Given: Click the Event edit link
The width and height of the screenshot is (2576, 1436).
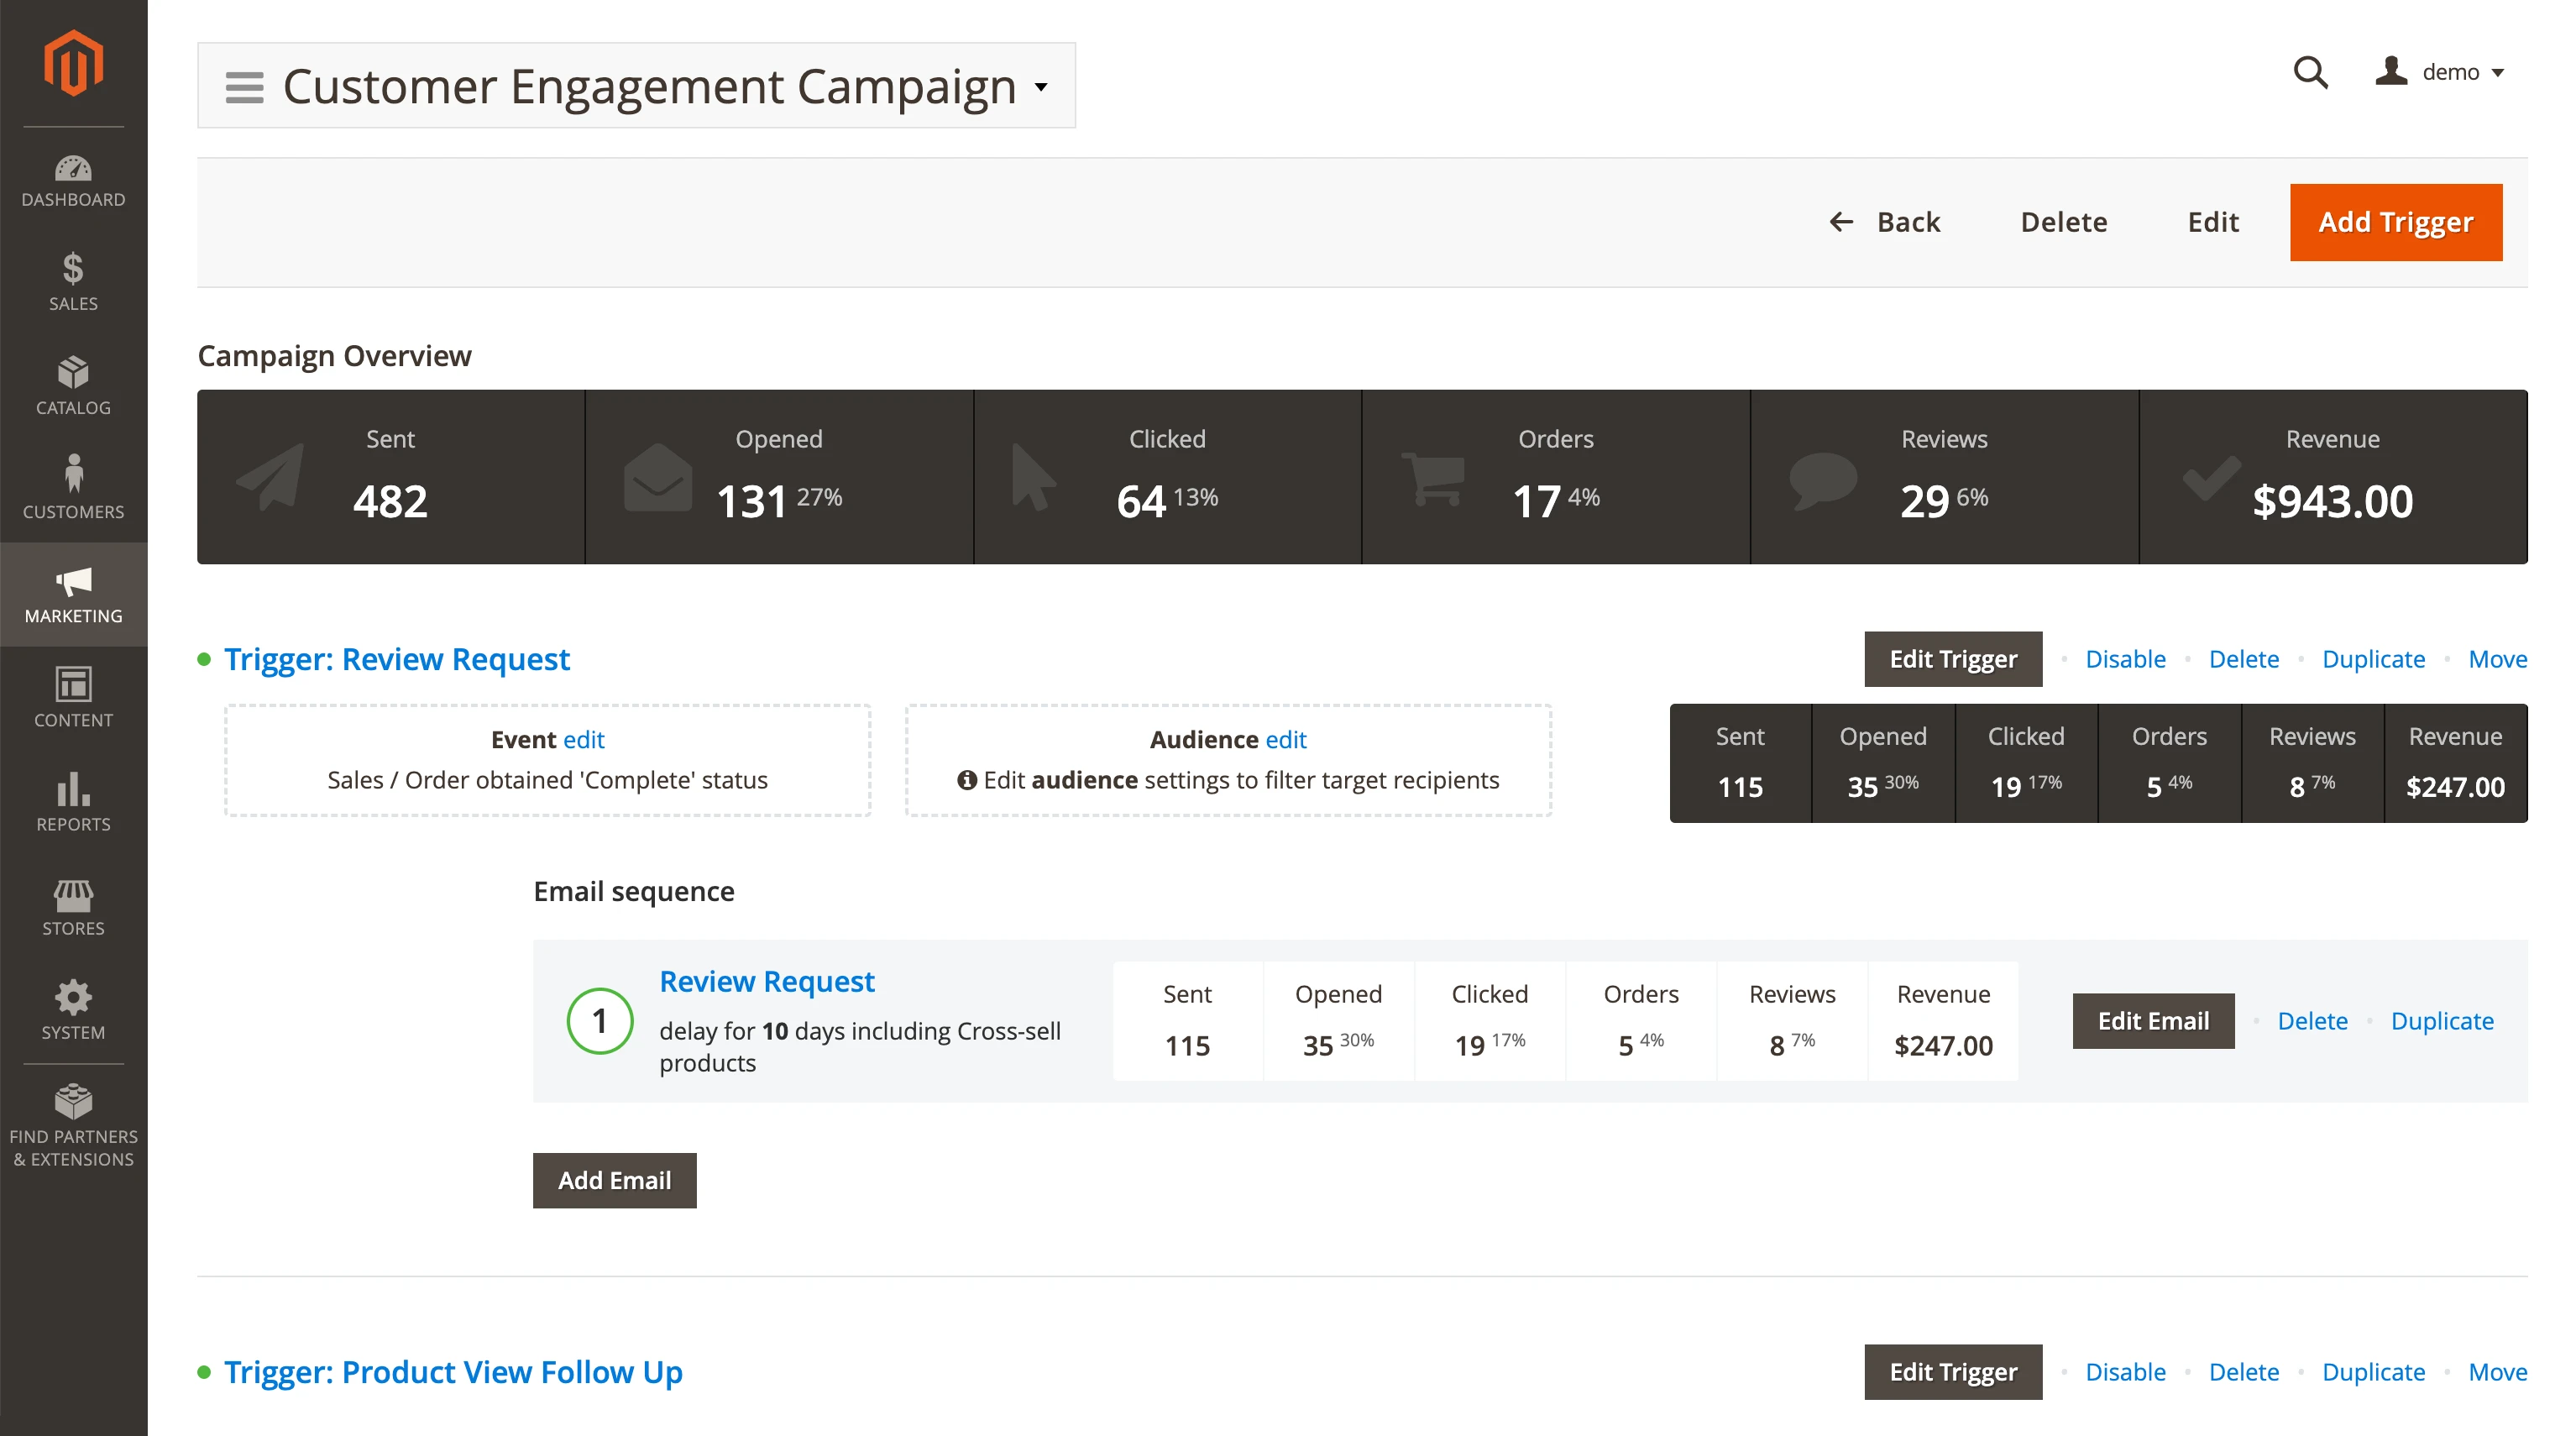Looking at the screenshot, I should tap(583, 740).
